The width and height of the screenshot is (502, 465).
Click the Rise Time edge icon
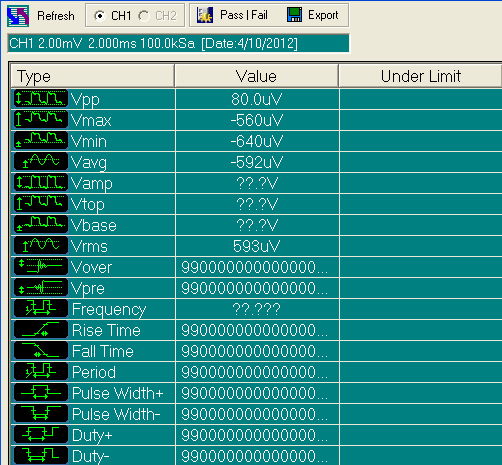click(x=41, y=330)
